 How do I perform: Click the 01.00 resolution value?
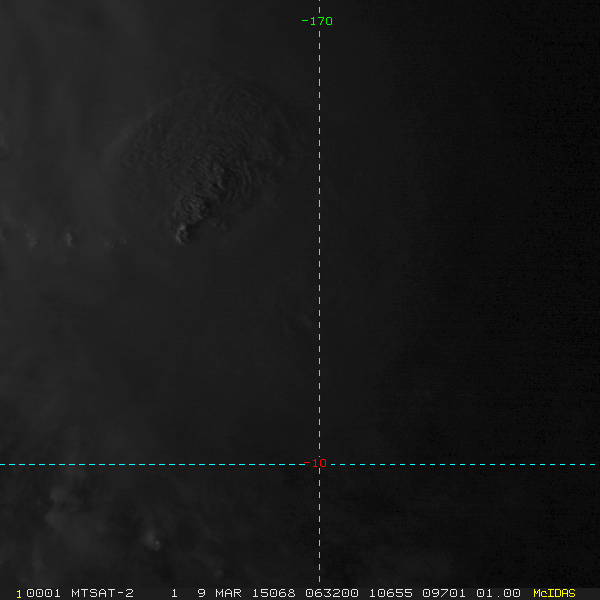[x=498, y=593]
